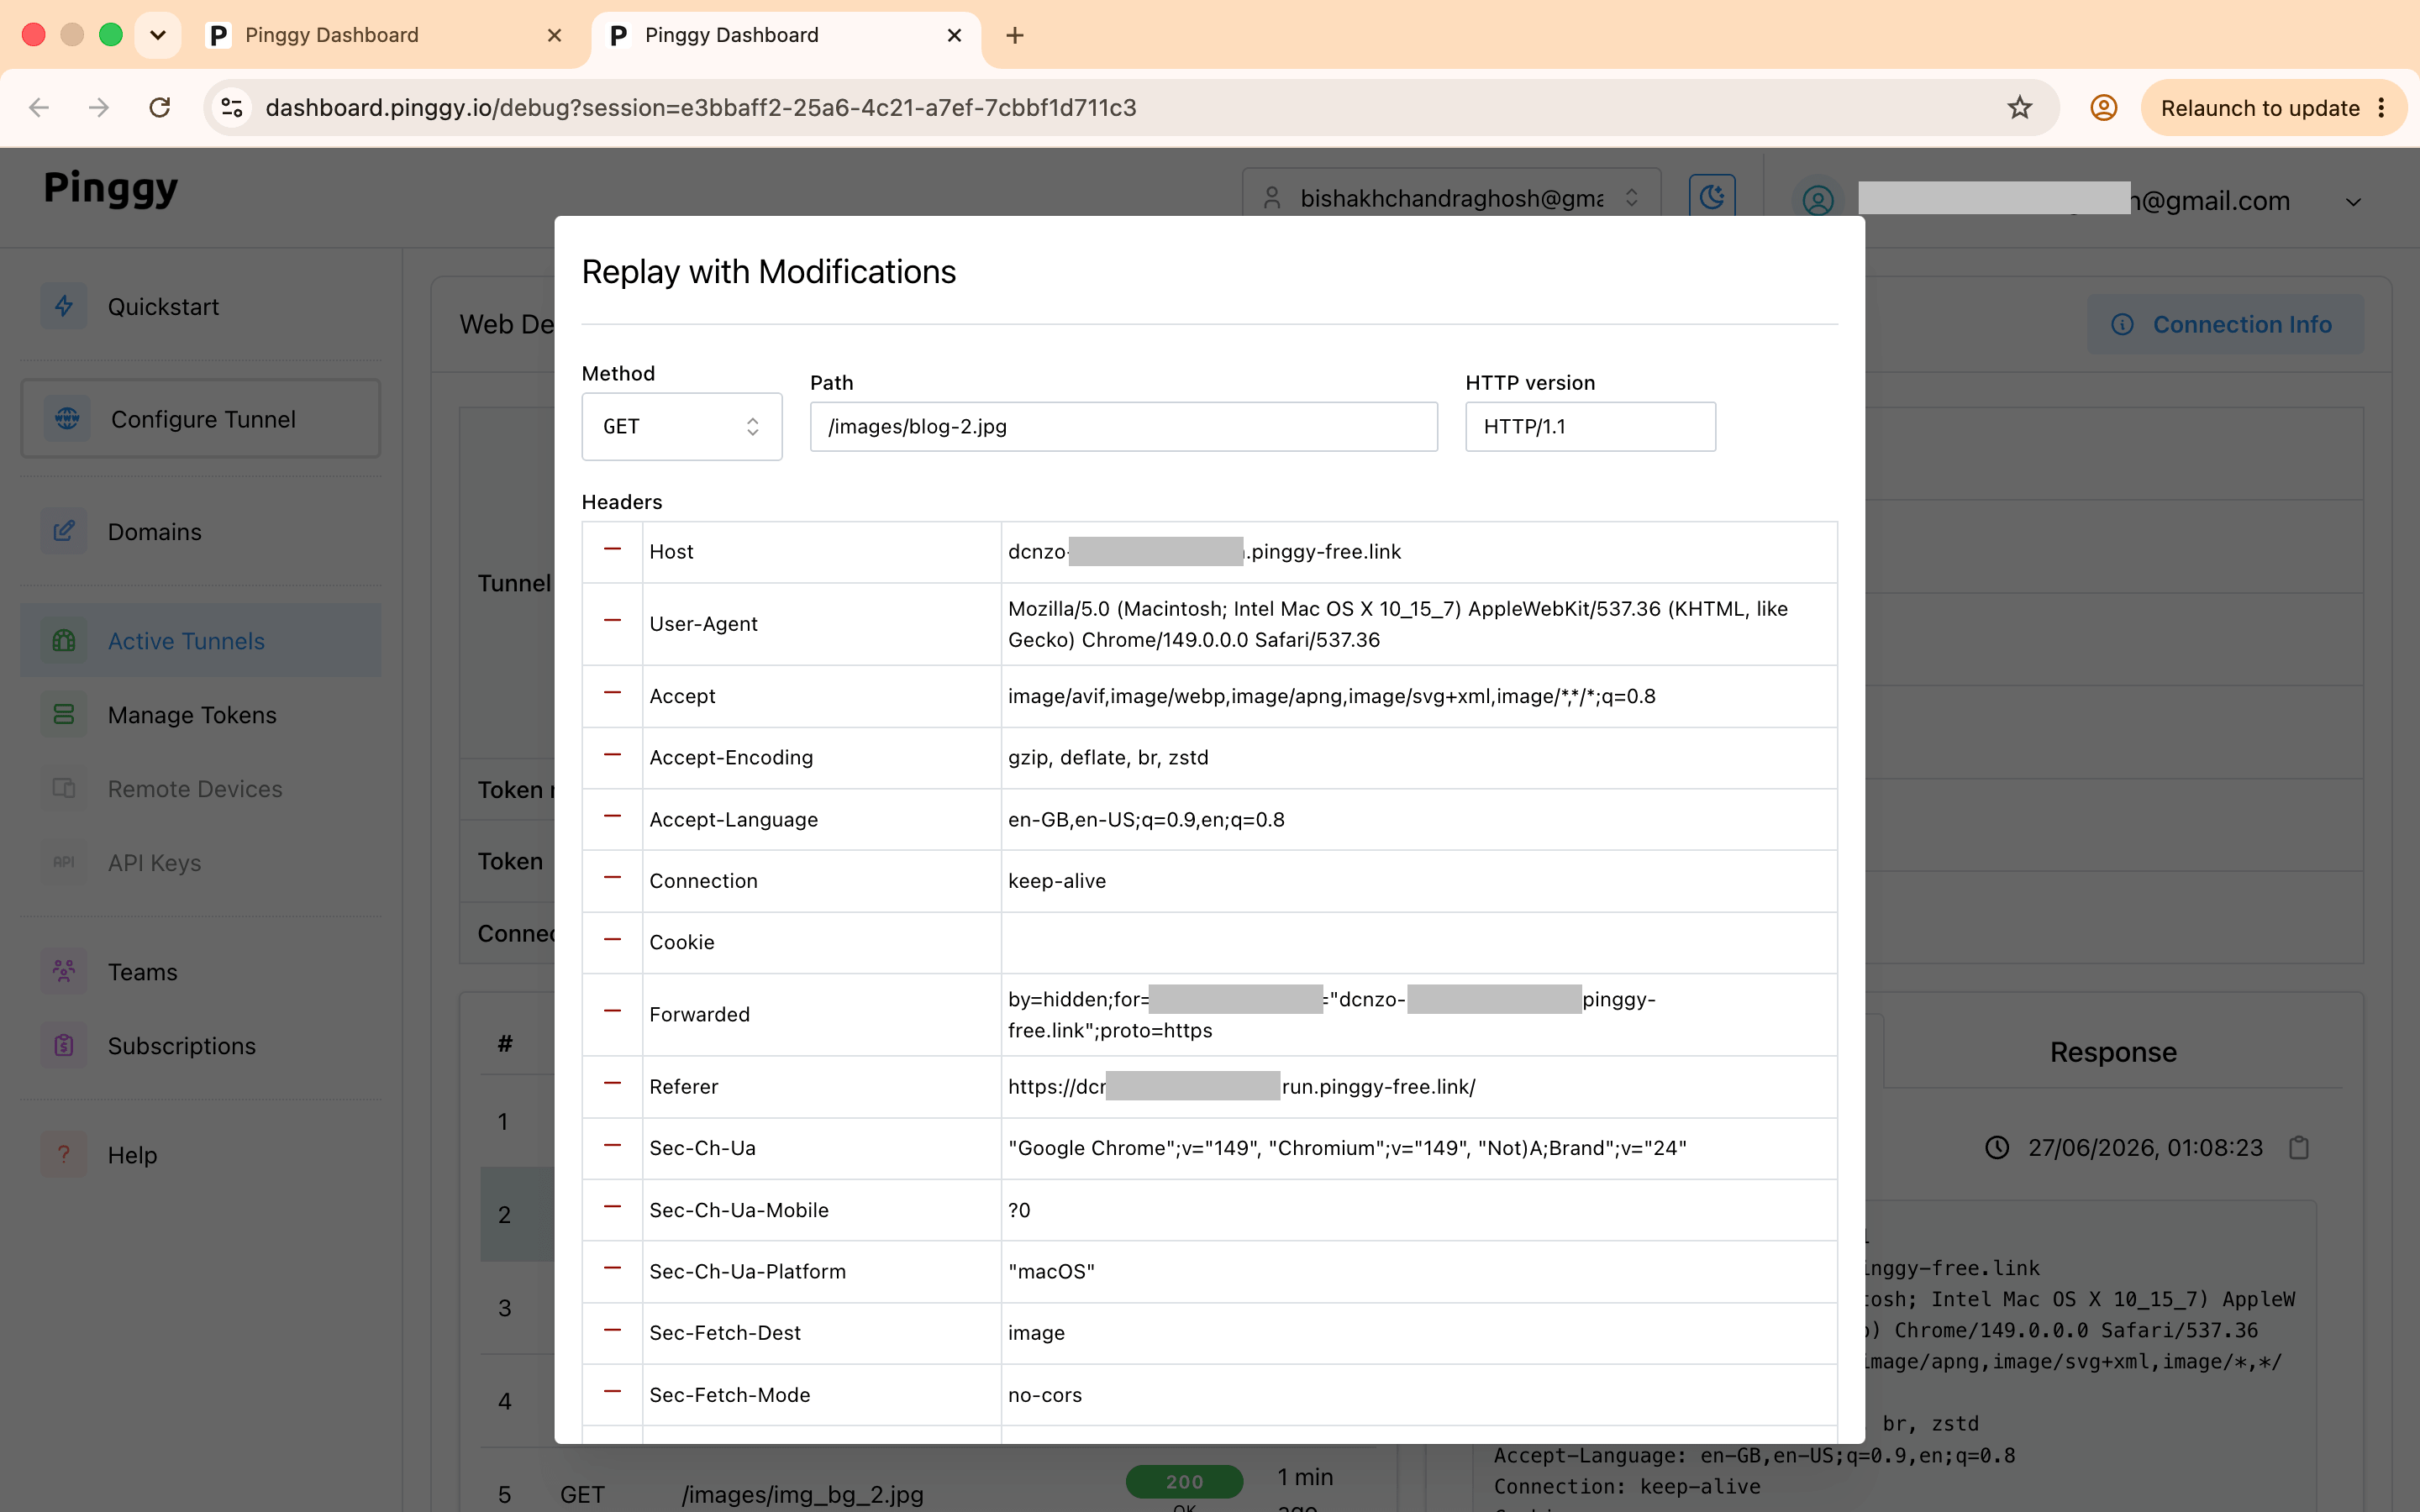The image size is (2420, 1512).
Task: Click the Quickstart lightning icon
Action: tap(64, 306)
